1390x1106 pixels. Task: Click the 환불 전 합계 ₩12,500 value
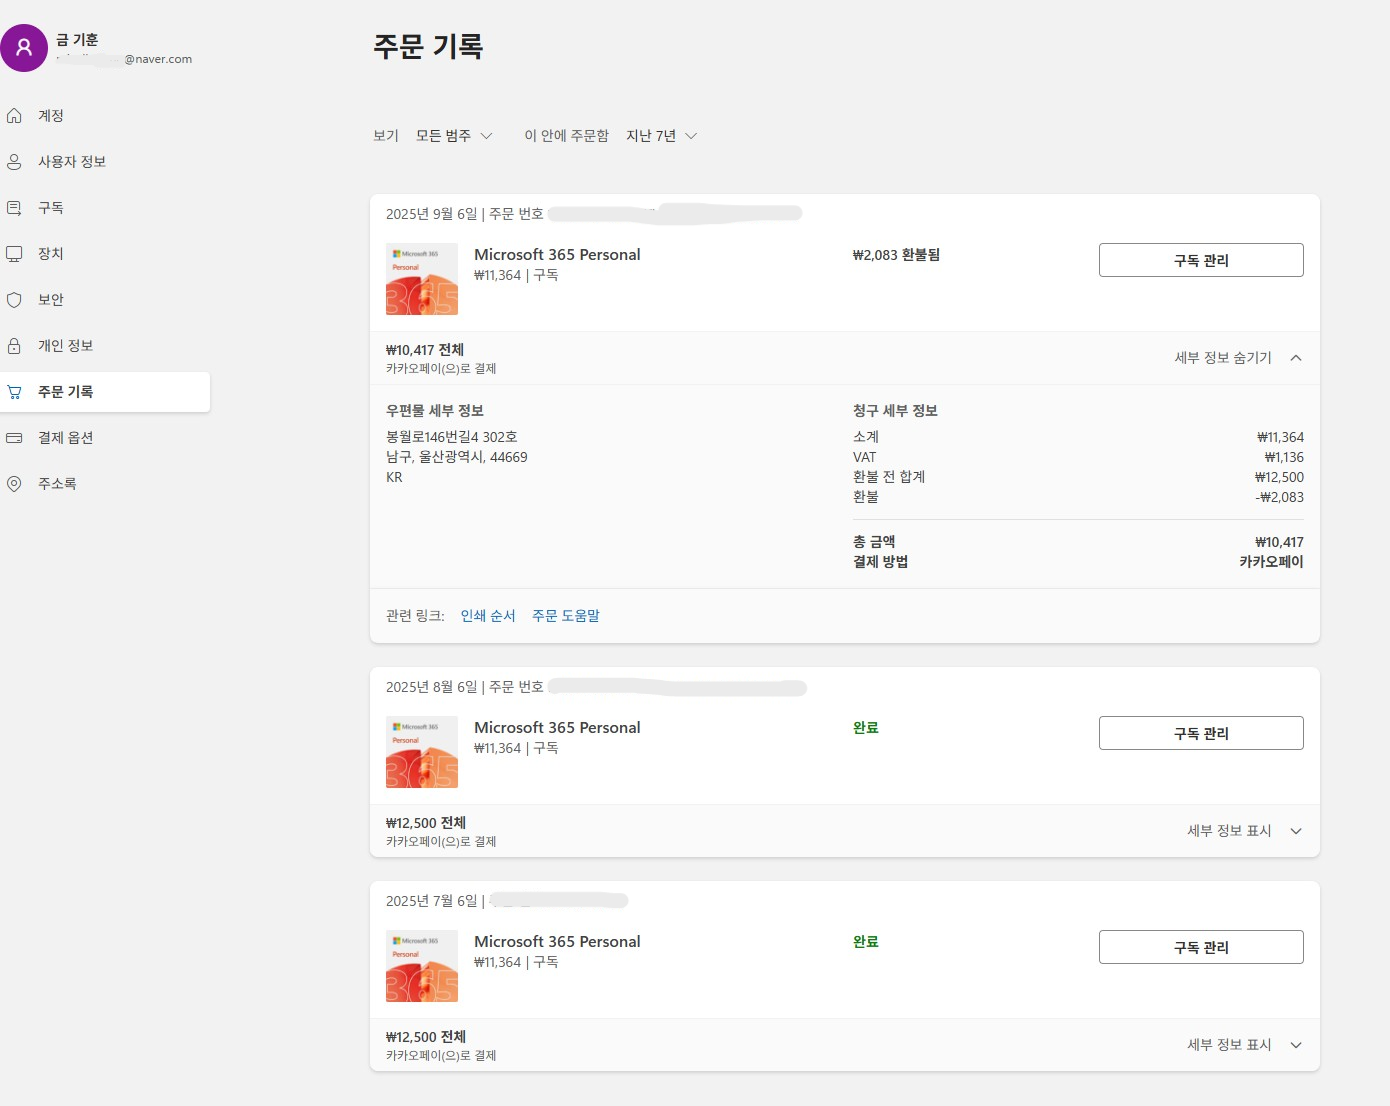tap(1279, 477)
